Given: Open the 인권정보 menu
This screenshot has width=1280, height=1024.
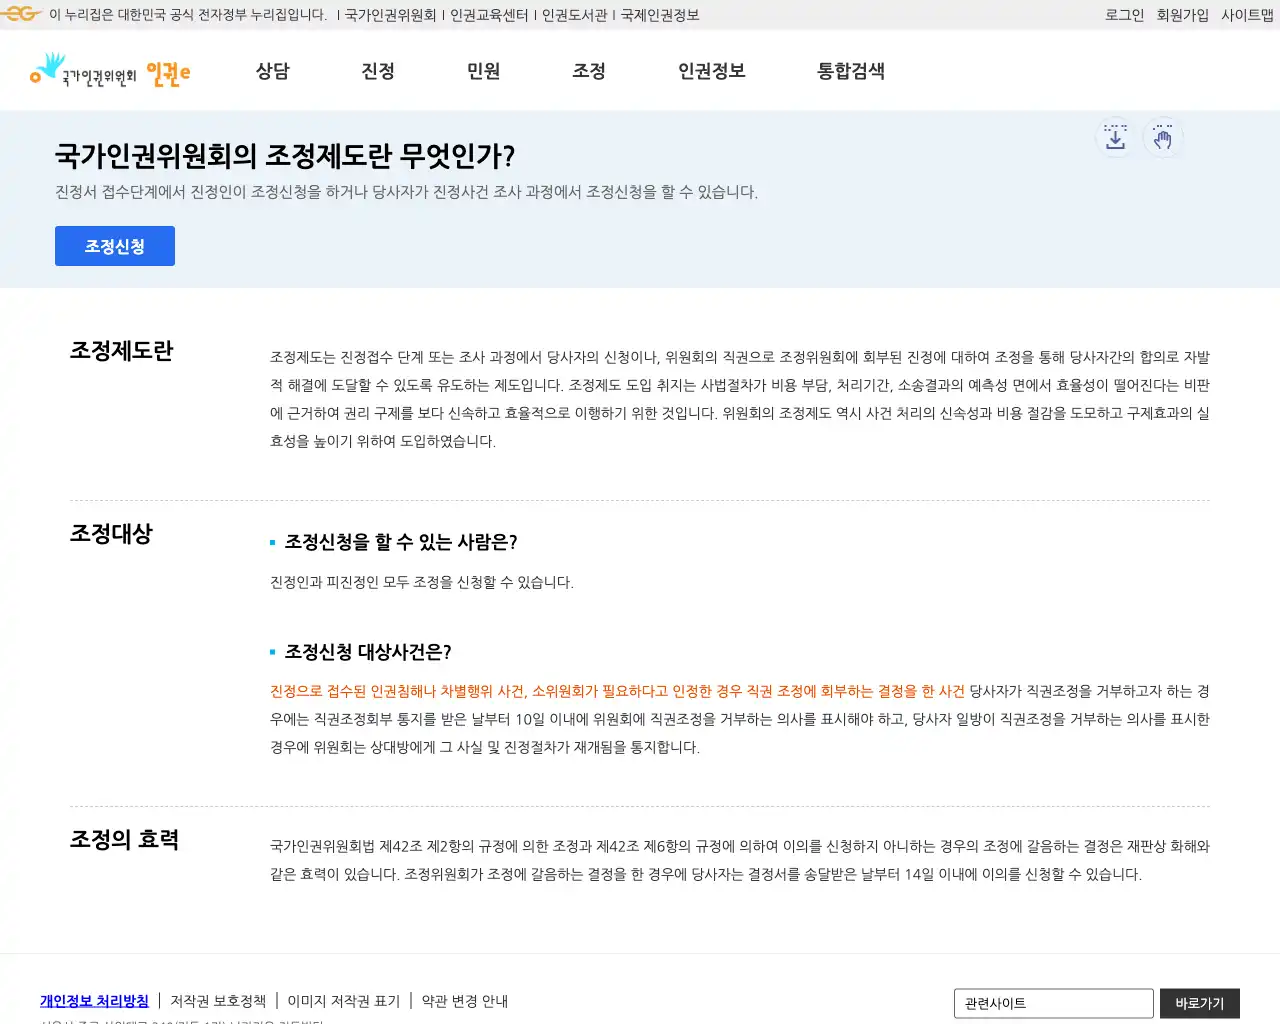Looking at the screenshot, I should [x=710, y=71].
